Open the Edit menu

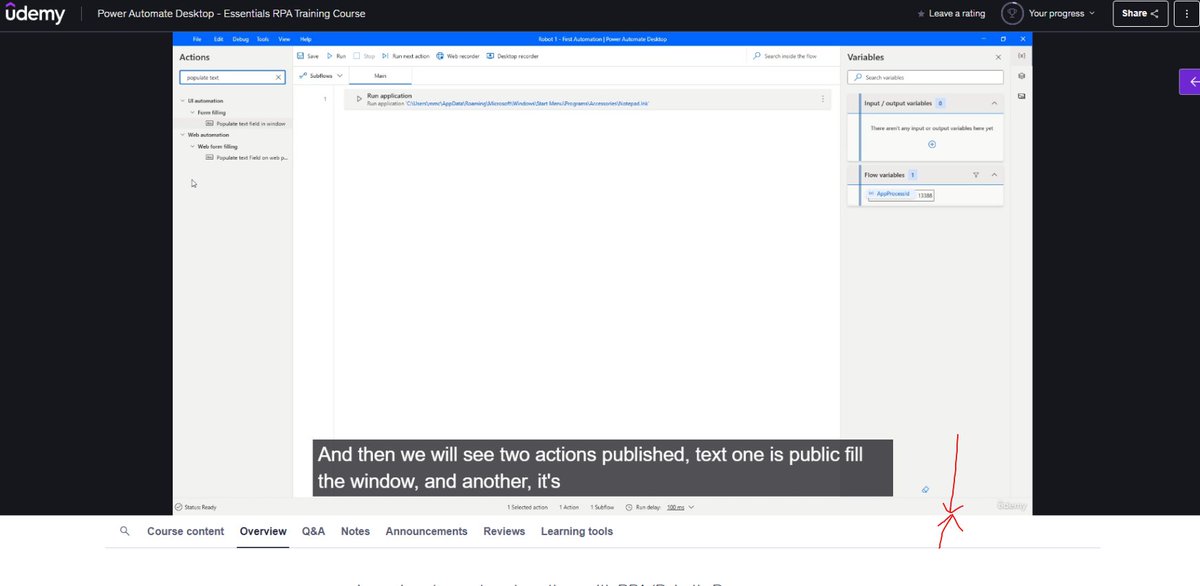click(218, 38)
